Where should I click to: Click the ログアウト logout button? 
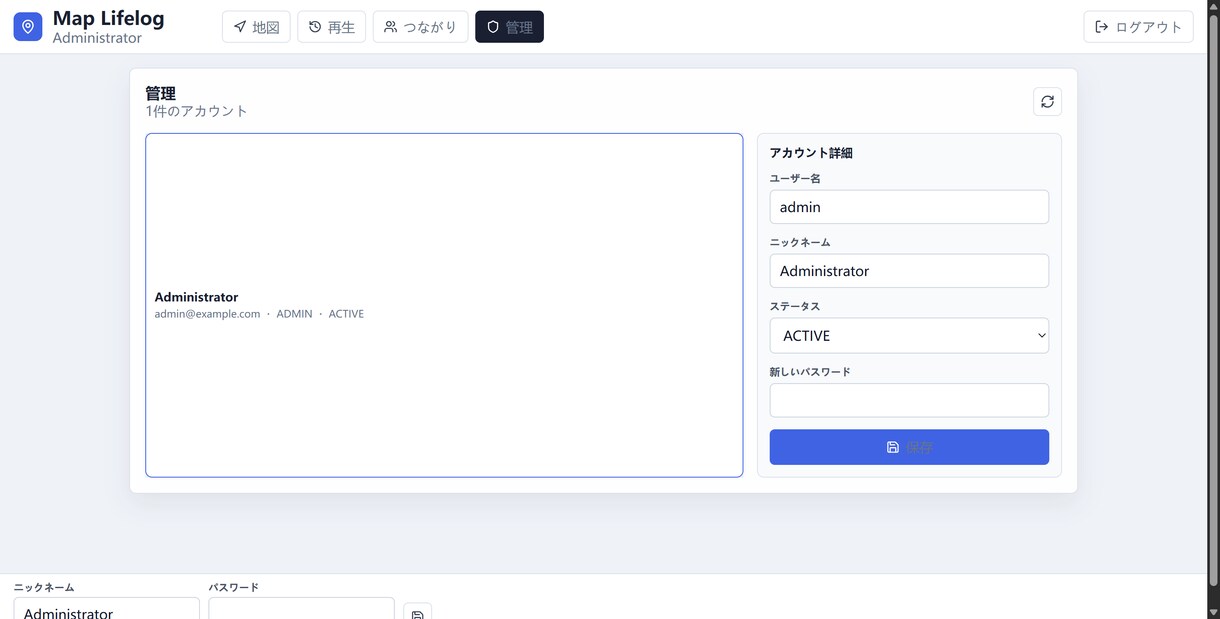(1138, 27)
